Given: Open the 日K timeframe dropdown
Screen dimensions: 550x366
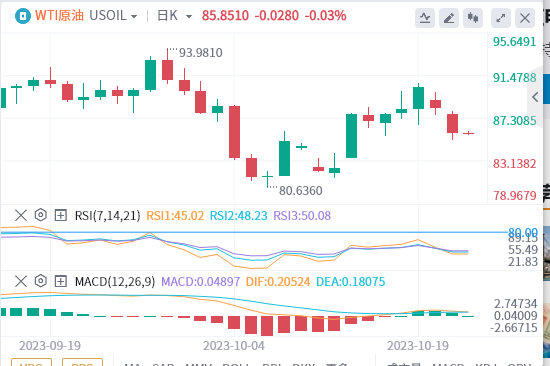Looking at the screenshot, I should click(x=174, y=16).
